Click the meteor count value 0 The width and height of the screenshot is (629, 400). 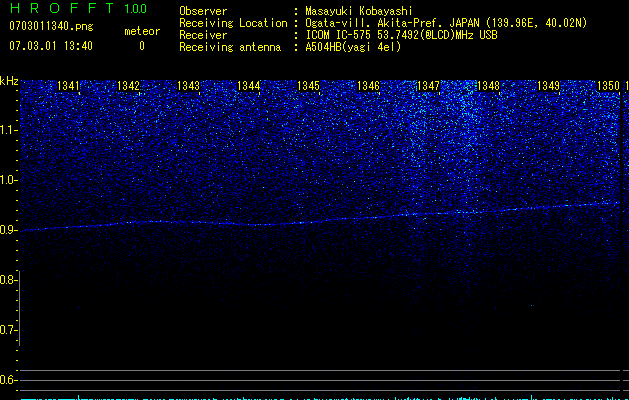(141, 46)
